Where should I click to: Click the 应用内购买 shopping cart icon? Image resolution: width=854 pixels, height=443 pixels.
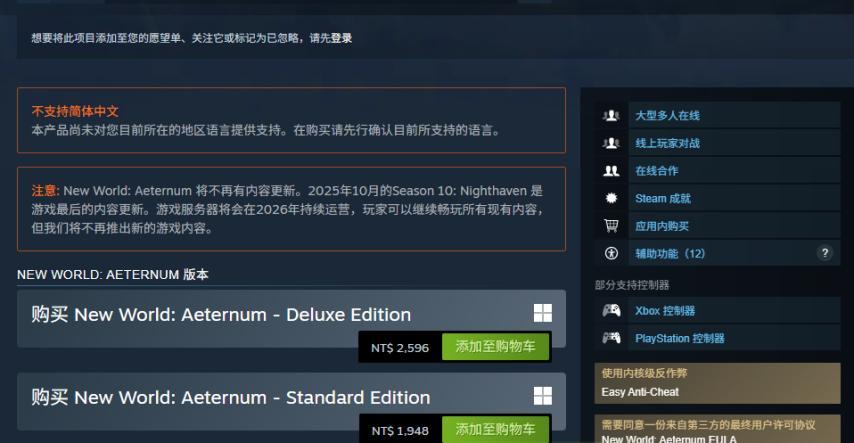coord(611,226)
